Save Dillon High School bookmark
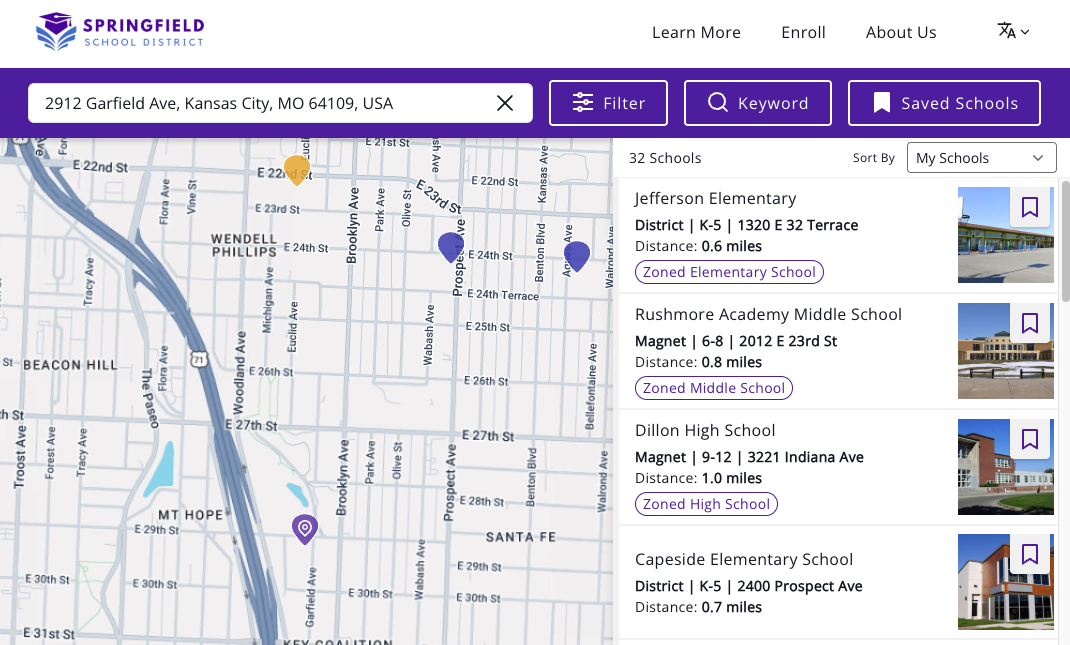 click(x=1030, y=439)
